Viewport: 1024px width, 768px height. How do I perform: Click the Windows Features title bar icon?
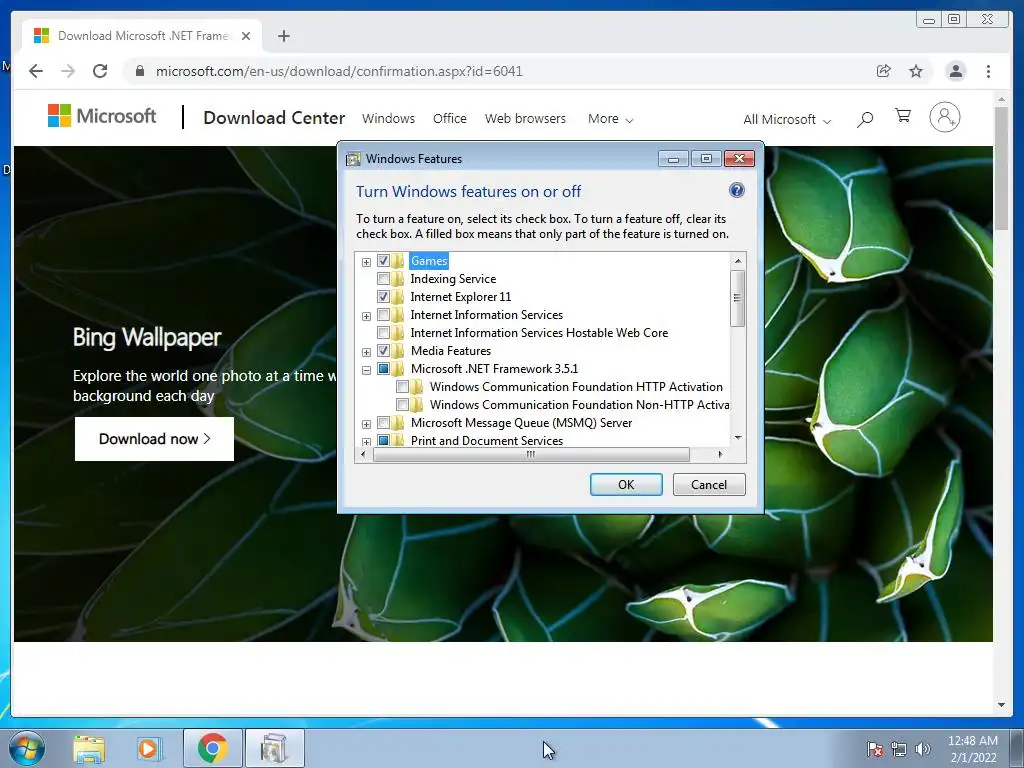point(353,159)
